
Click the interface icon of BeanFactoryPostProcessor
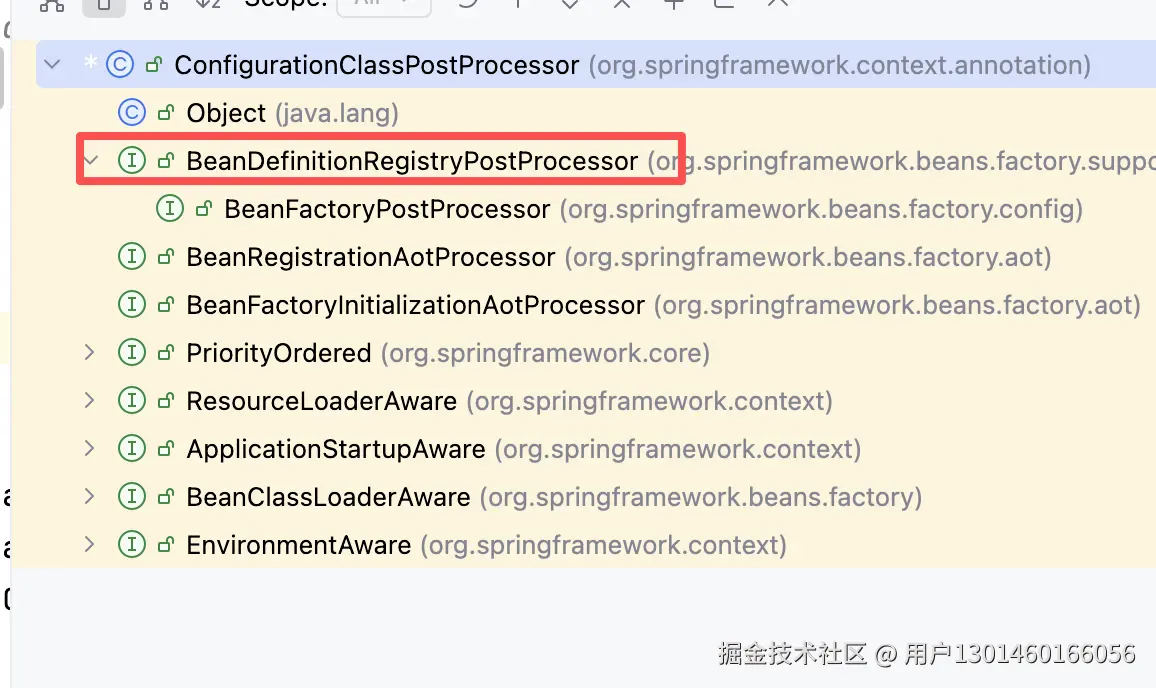coord(170,209)
